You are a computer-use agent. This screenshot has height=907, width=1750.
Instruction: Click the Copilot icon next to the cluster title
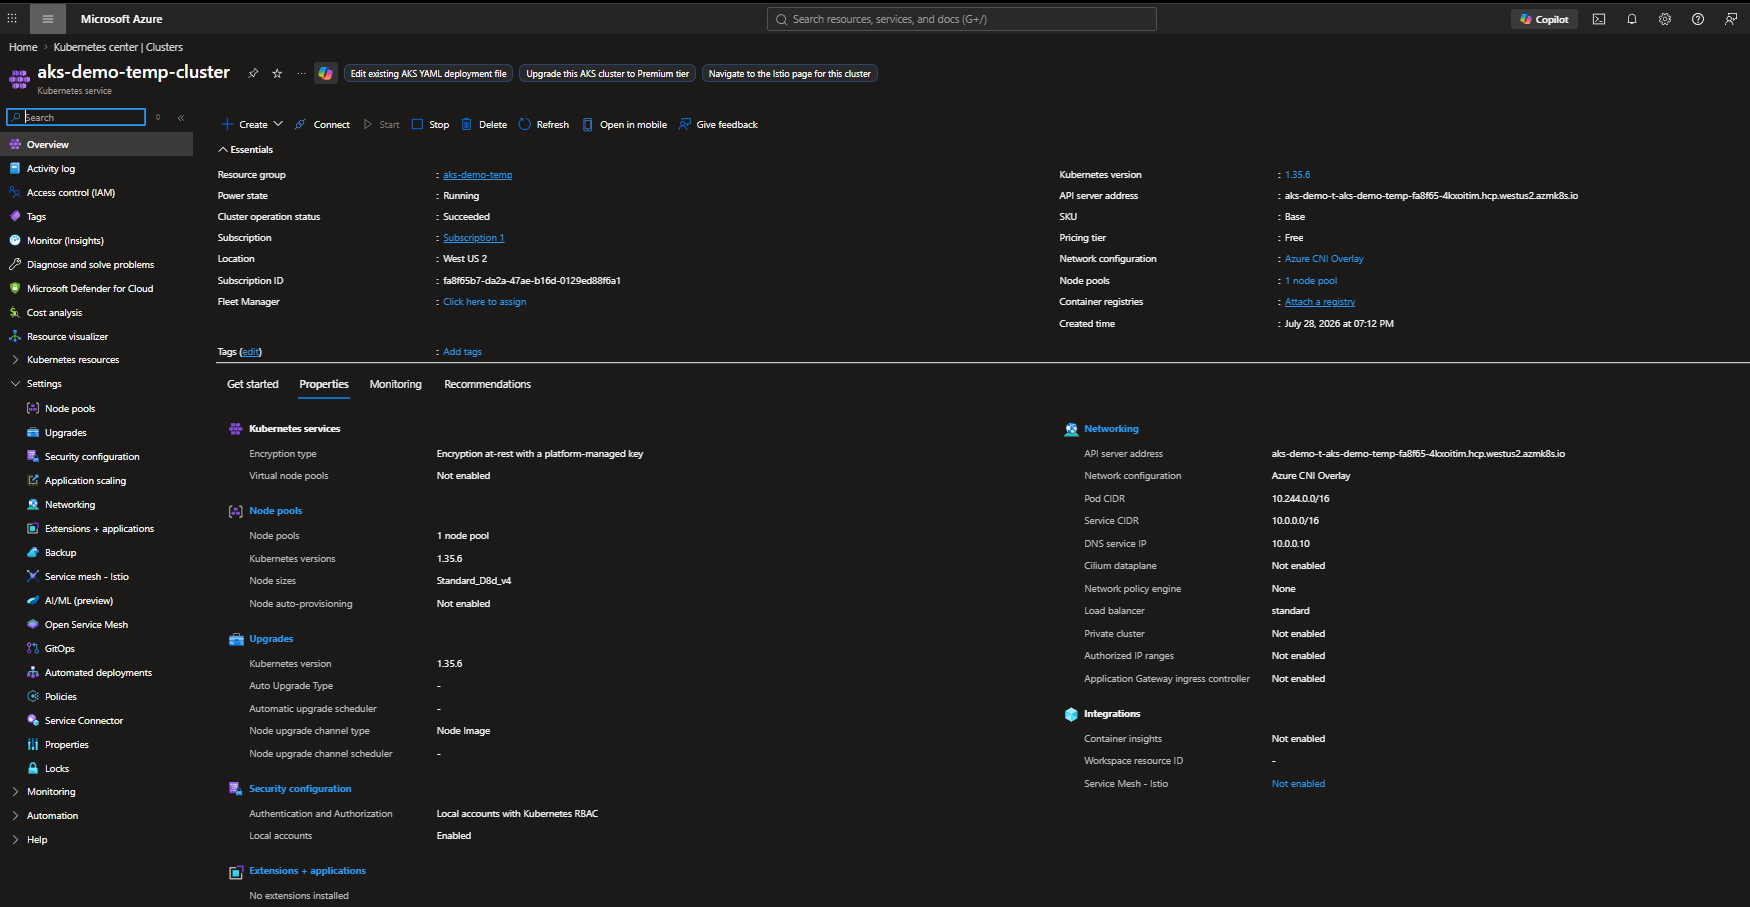(325, 73)
